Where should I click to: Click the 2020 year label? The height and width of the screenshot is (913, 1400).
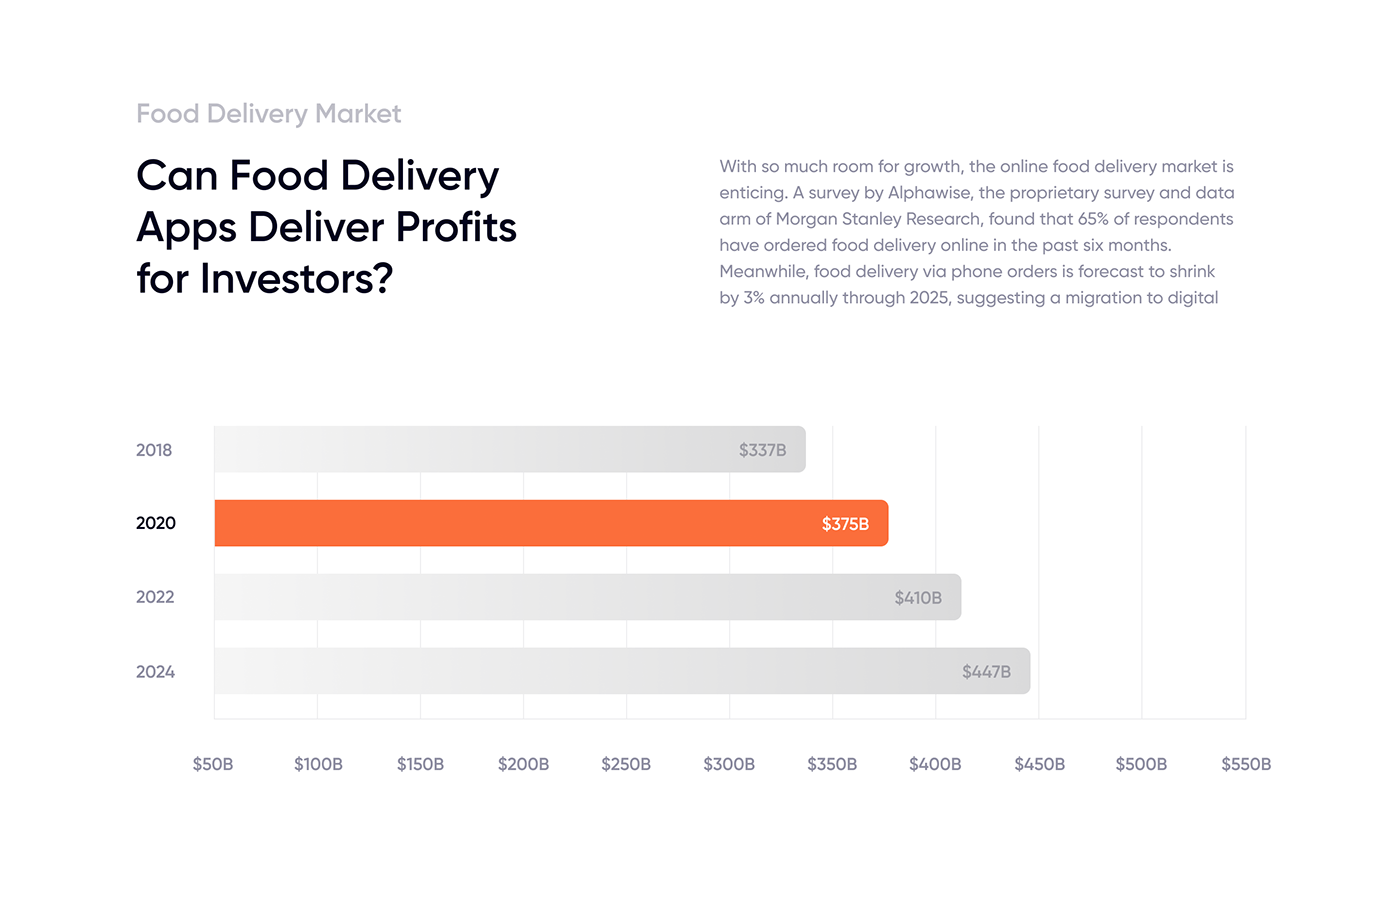156,523
